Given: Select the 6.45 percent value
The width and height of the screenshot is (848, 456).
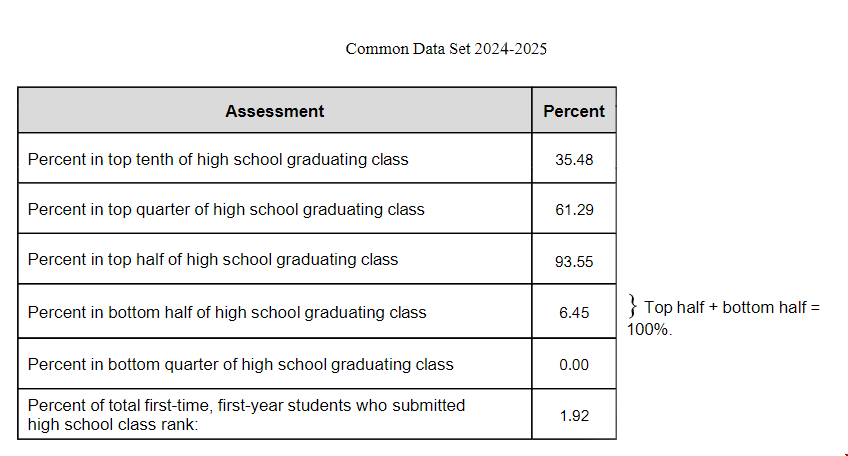Looking at the screenshot, I should click(574, 313).
